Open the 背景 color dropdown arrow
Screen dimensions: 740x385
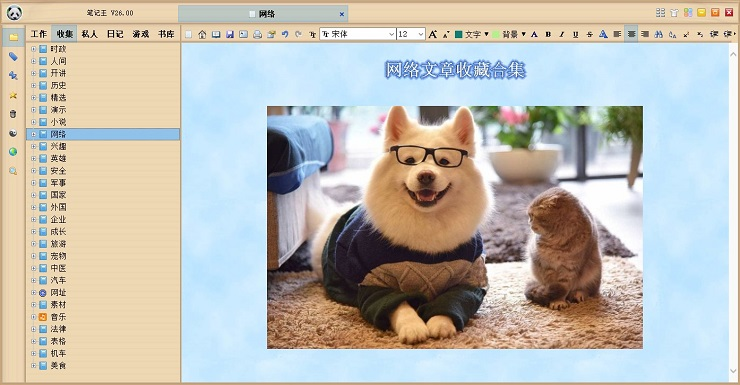[523, 34]
